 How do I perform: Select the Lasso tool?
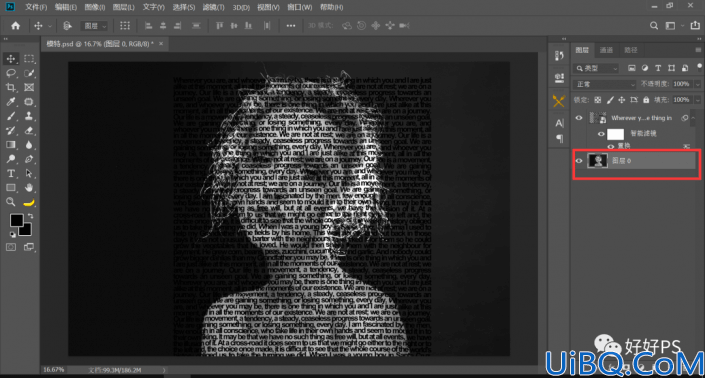[x=11, y=73]
